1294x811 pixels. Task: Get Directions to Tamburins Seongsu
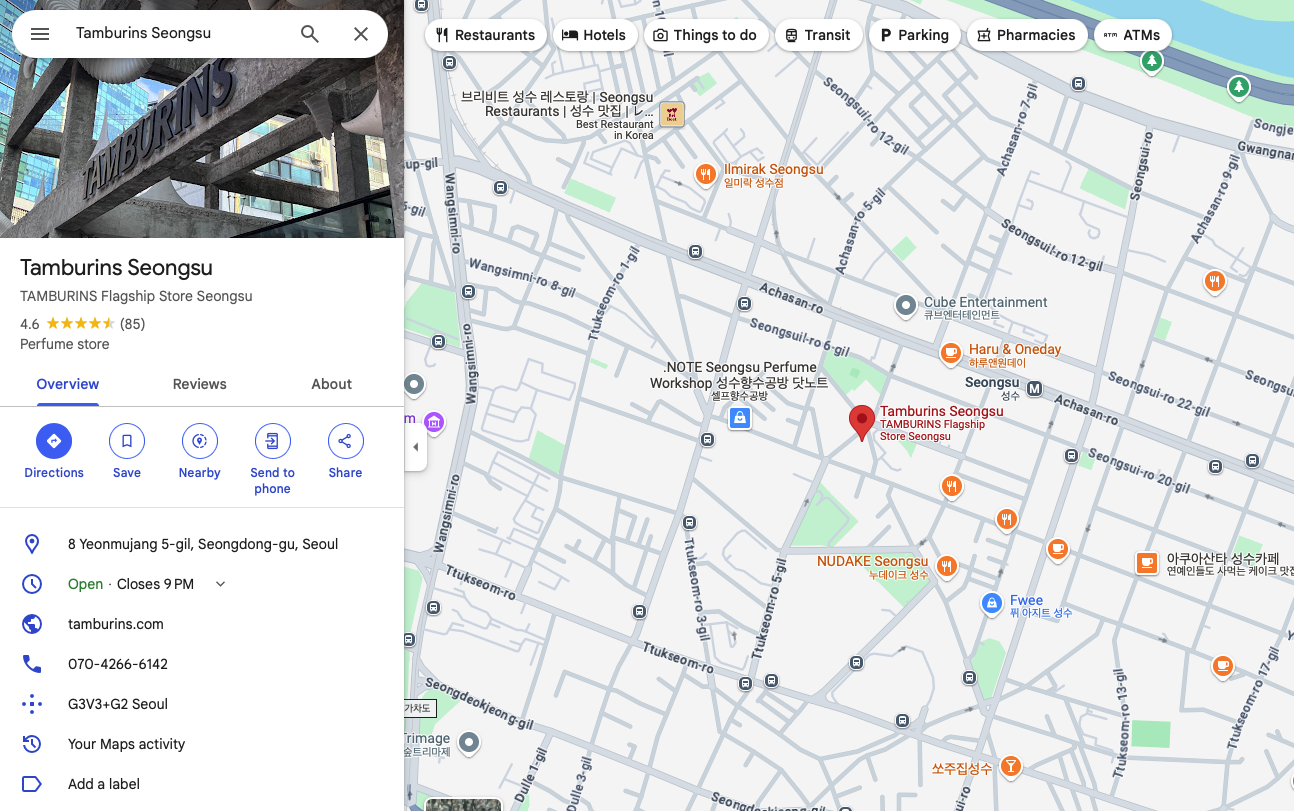(x=54, y=441)
